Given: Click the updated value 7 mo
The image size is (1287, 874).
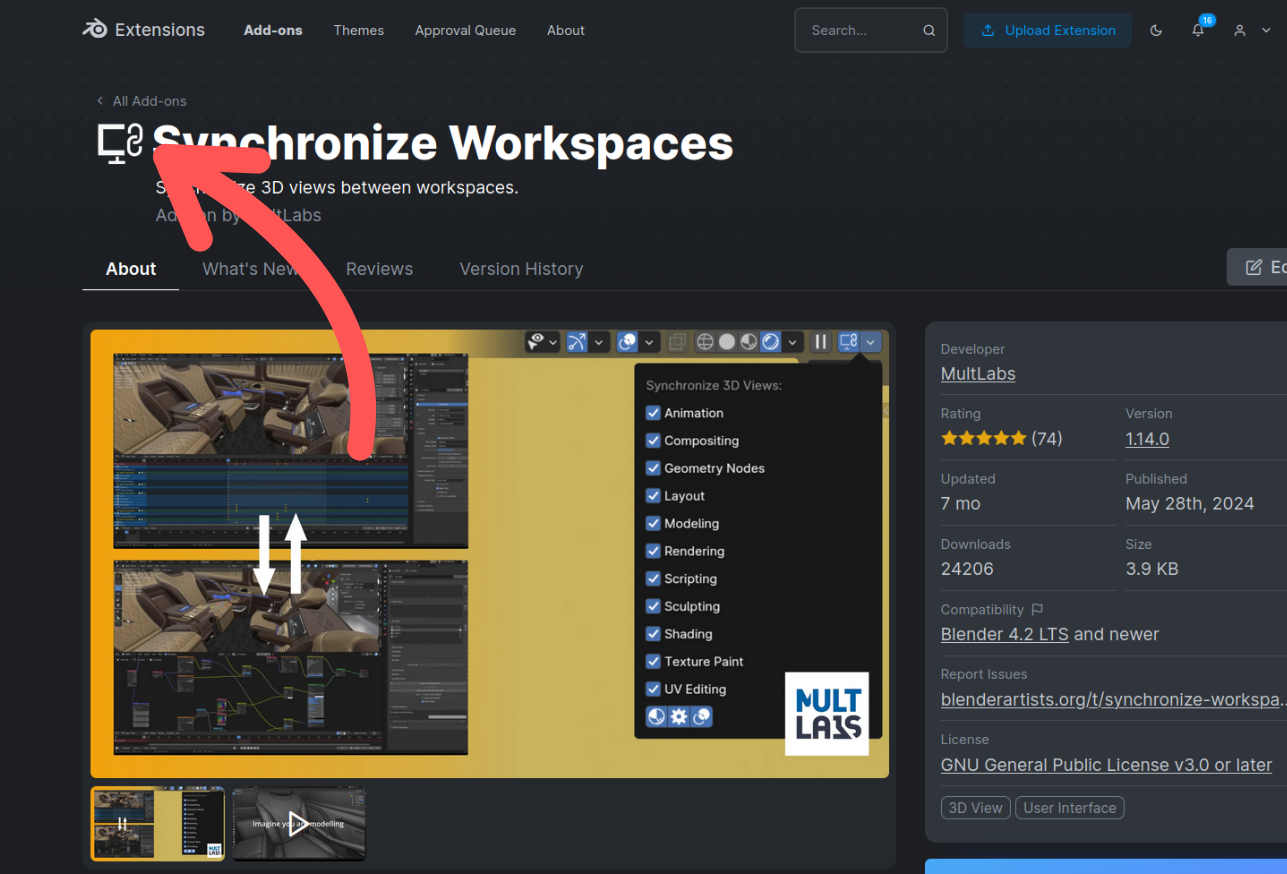Looking at the screenshot, I should coord(961,504).
